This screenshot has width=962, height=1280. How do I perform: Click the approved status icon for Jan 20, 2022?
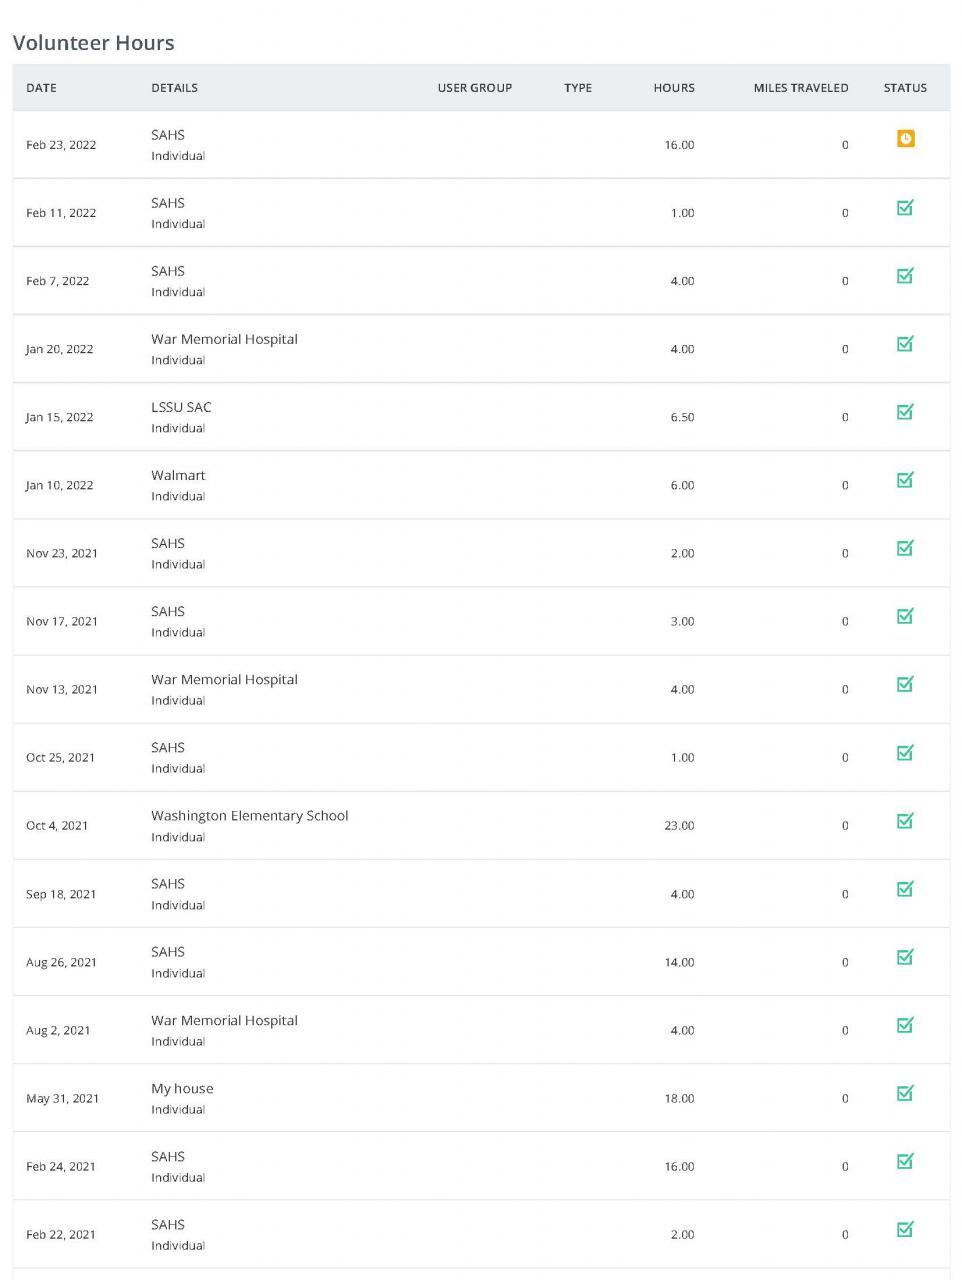905,344
